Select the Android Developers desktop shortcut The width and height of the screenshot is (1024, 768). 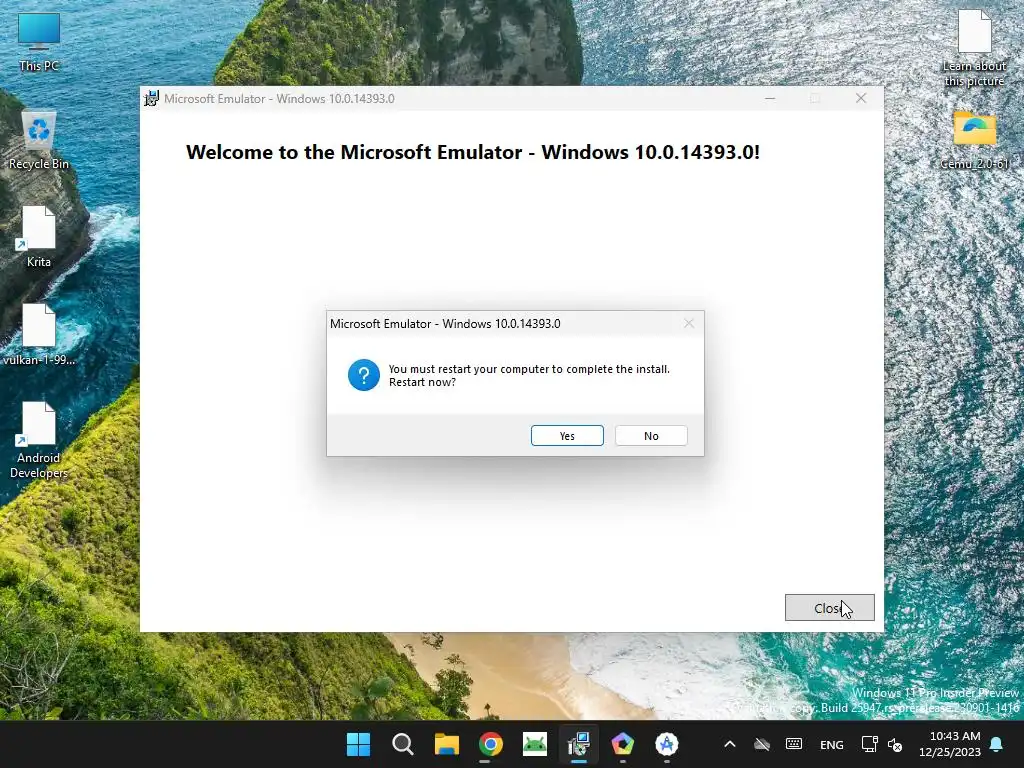click(39, 441)
